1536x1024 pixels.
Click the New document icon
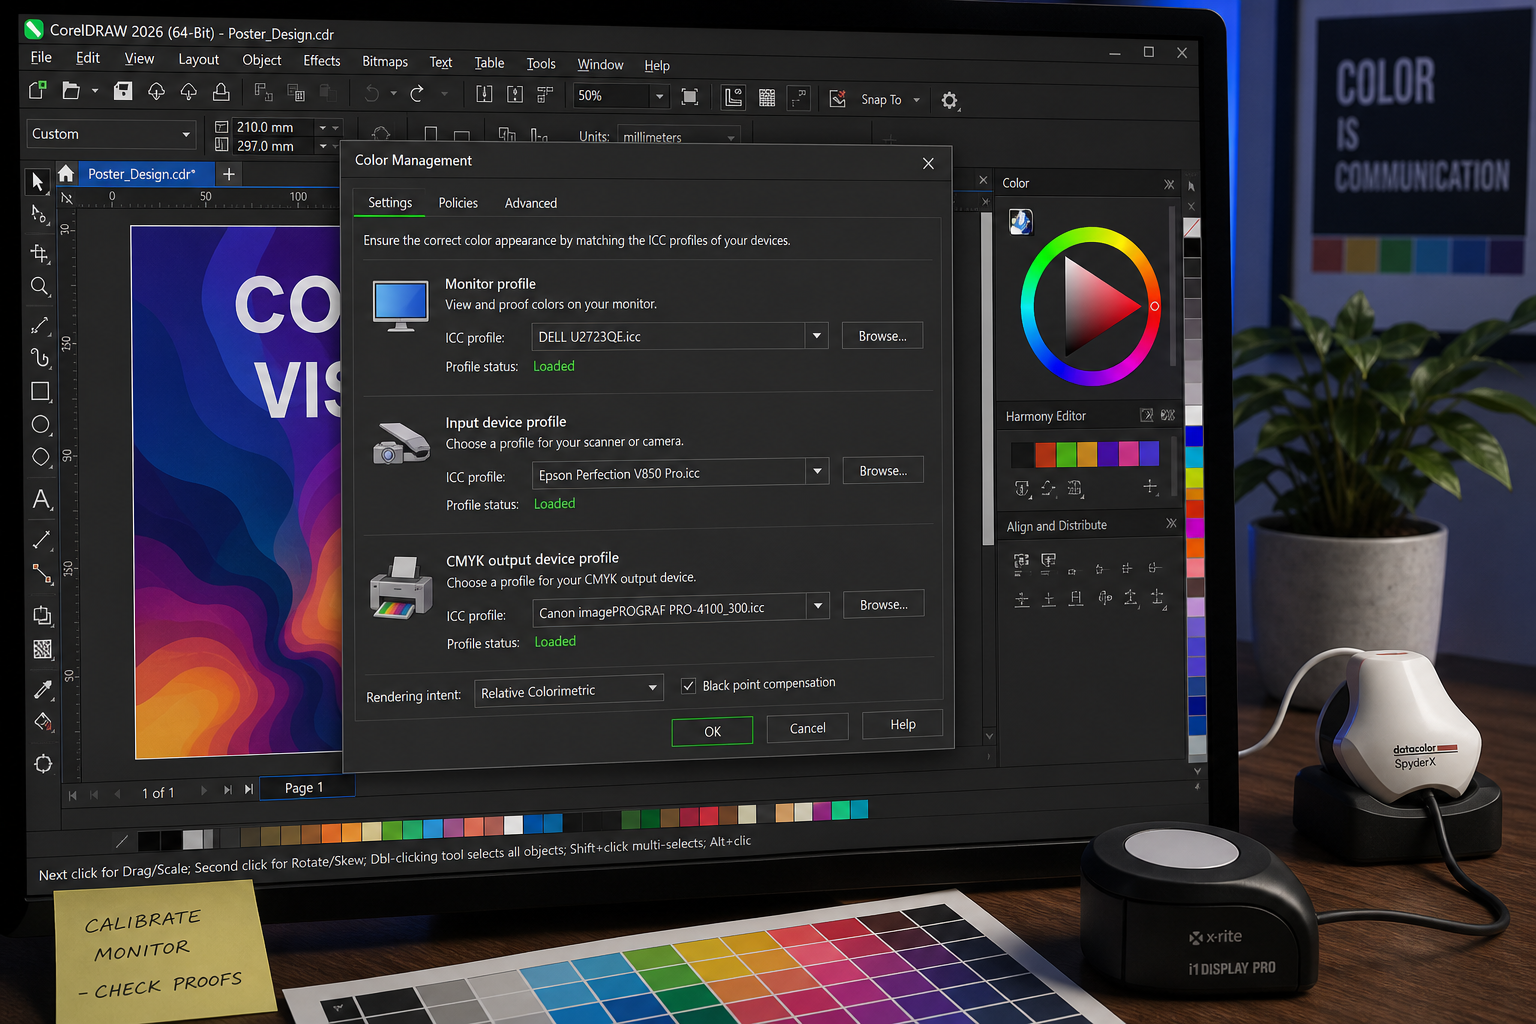pos(38,91)
